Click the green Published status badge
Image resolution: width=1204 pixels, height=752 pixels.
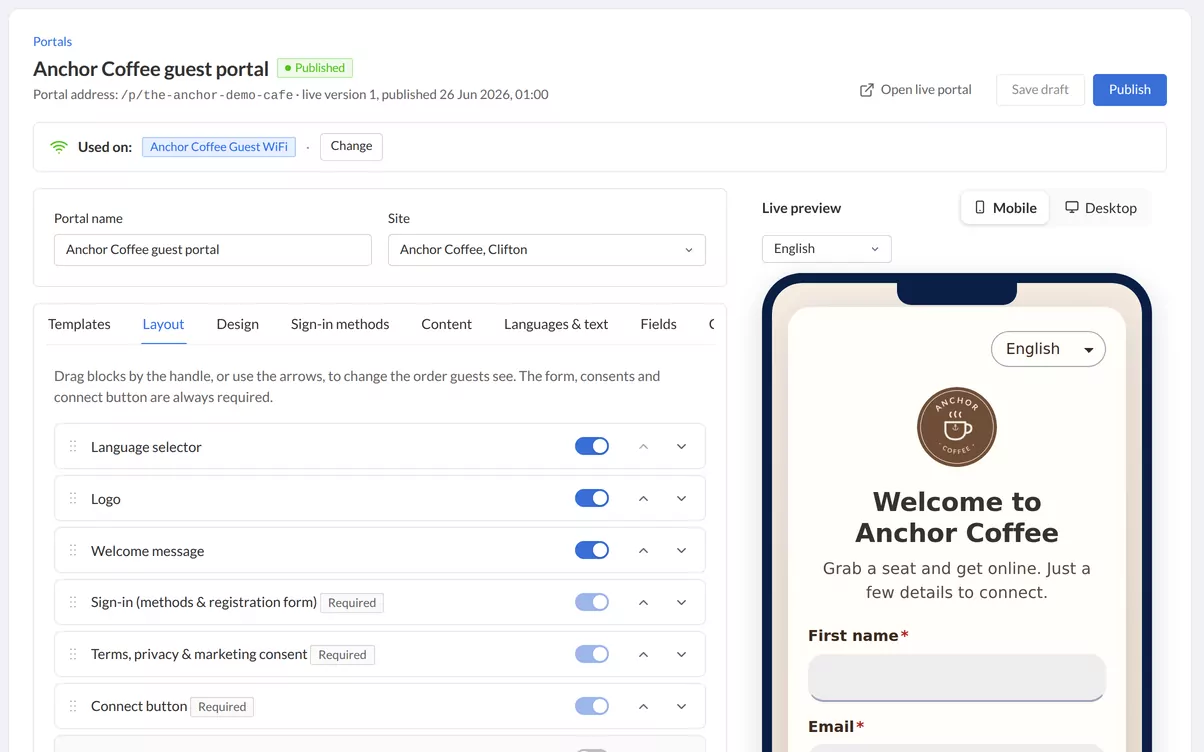click(315, 68)
